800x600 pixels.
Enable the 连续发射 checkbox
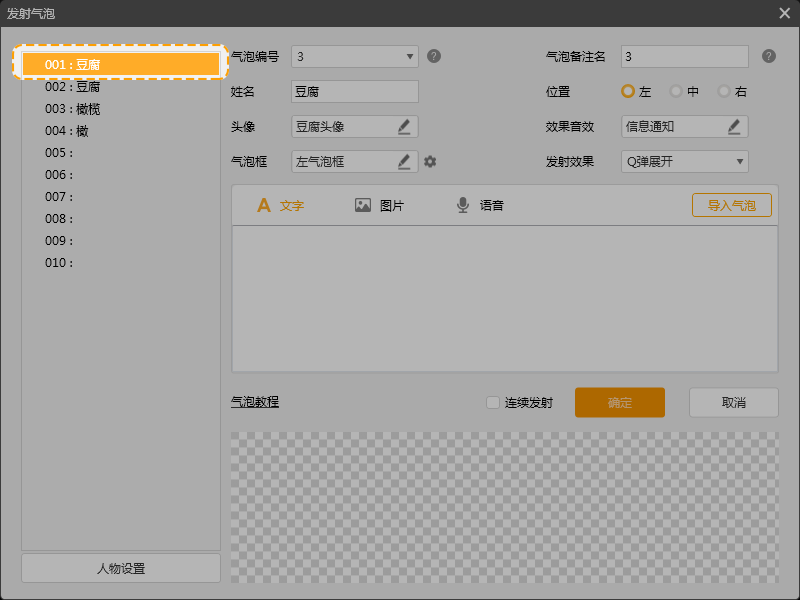(x=492, y=403)
